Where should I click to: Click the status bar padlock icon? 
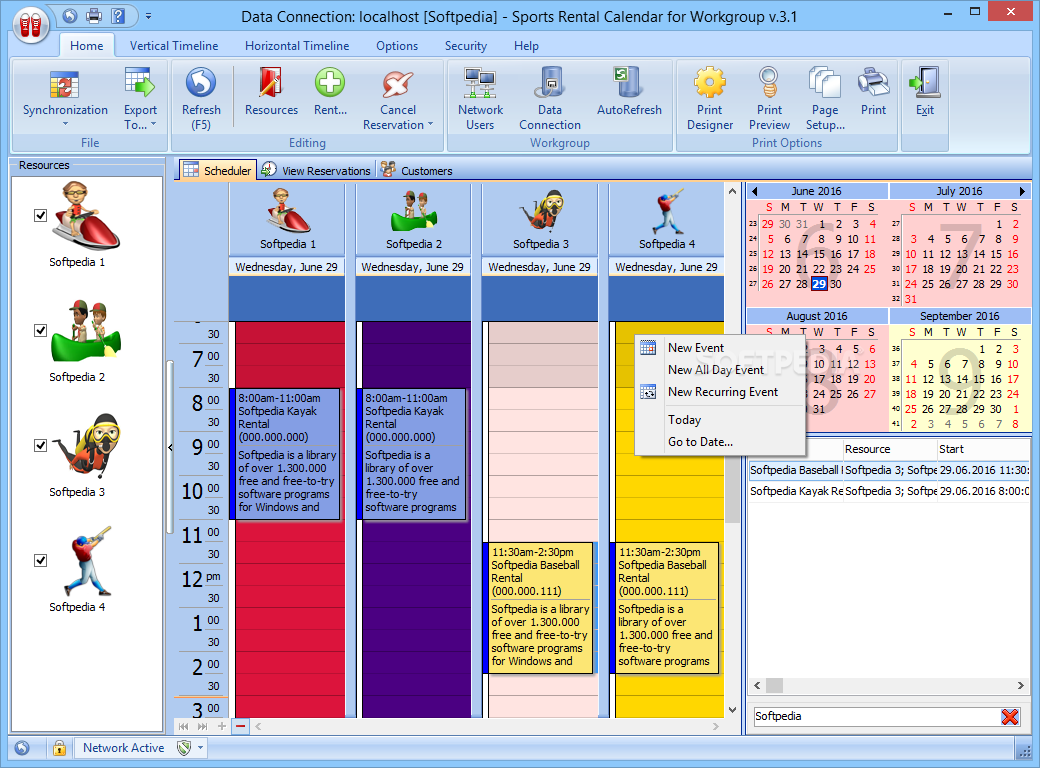(x=60, y=748)
